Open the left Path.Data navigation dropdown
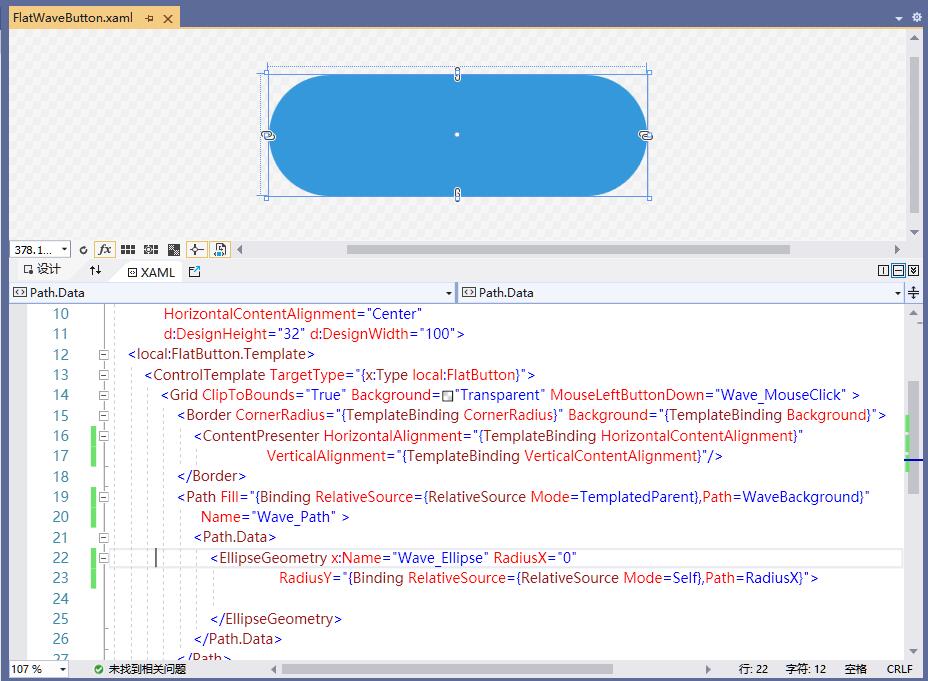Screen dimensions: 928x681 tap(449, 293)
